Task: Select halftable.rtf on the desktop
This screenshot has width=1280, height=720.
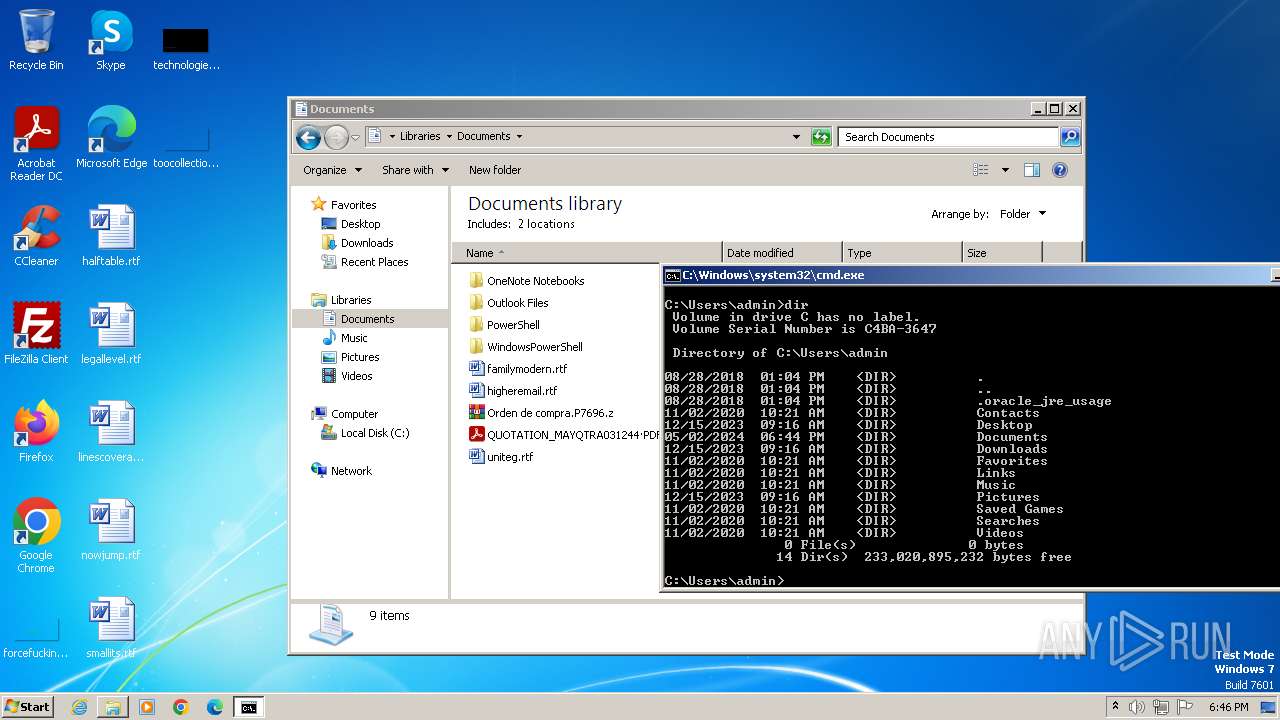Action: click(110, 236)
